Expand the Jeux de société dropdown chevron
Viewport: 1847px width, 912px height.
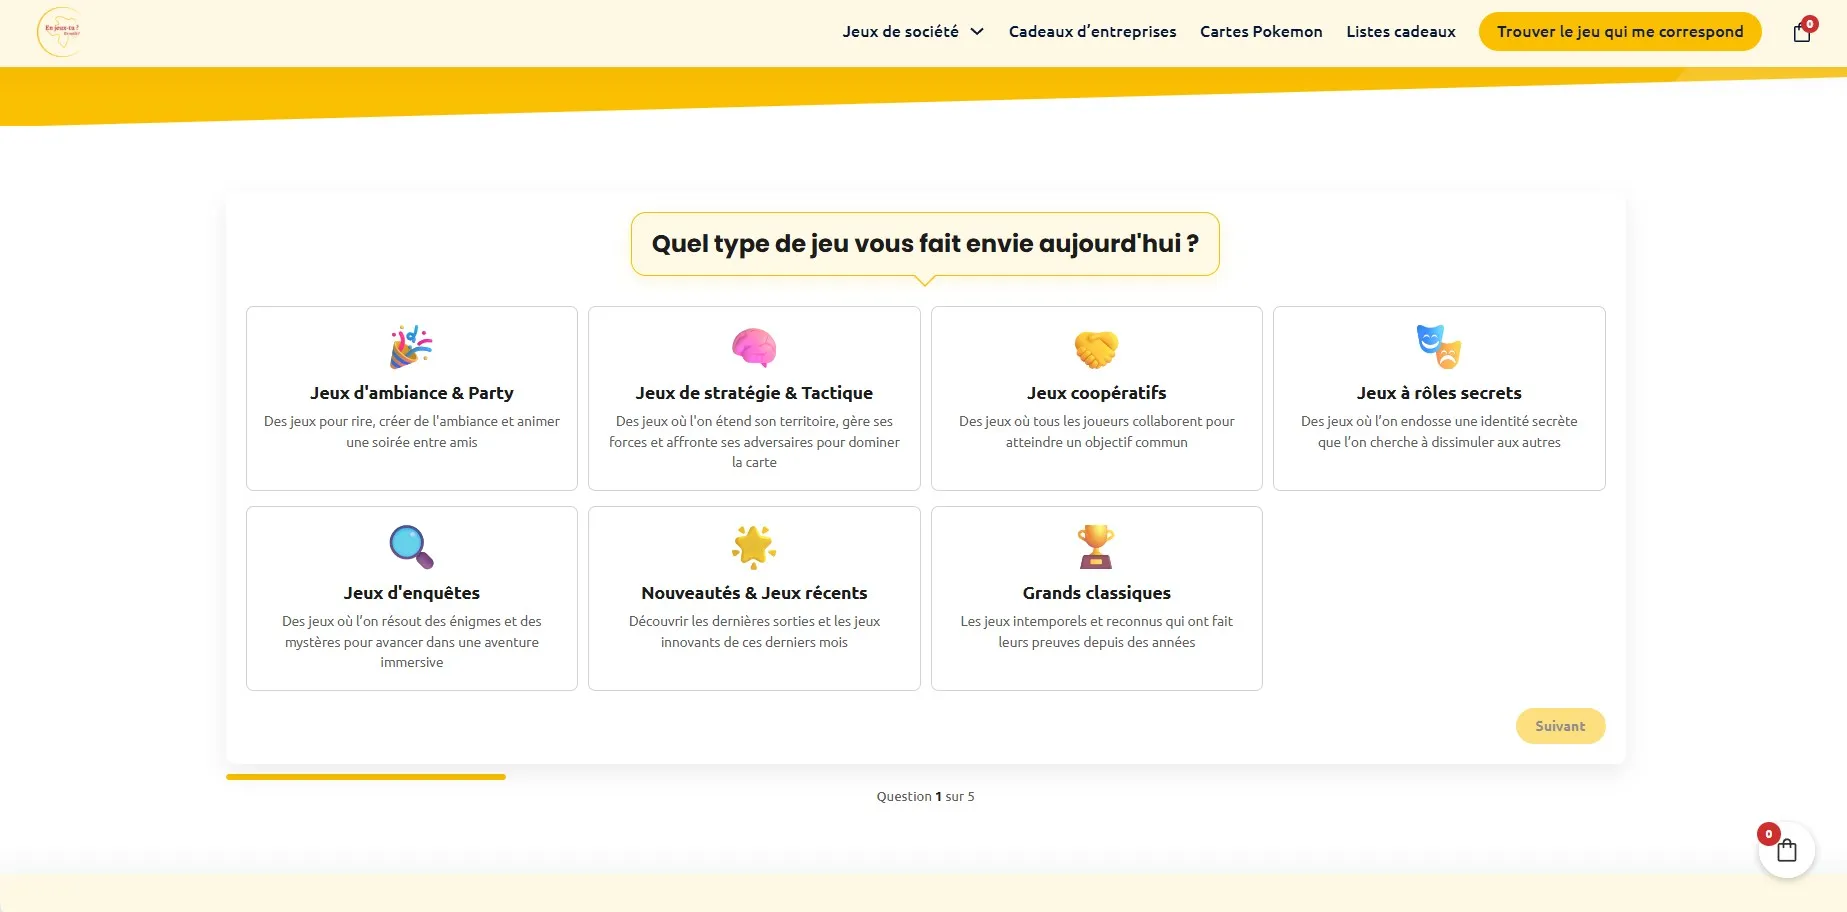977,32
